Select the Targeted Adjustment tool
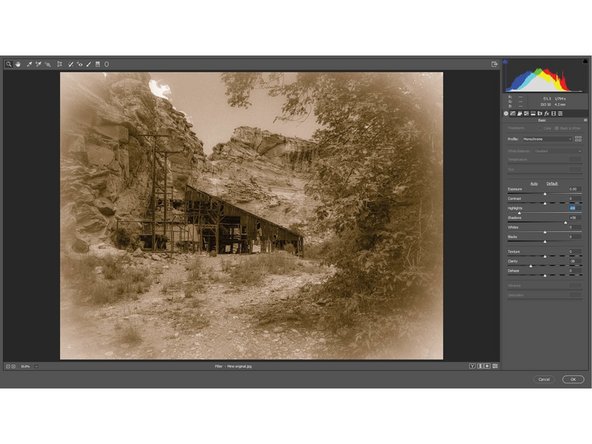The width and height of the screenshot is (592, 444). (x=48, y=64)
